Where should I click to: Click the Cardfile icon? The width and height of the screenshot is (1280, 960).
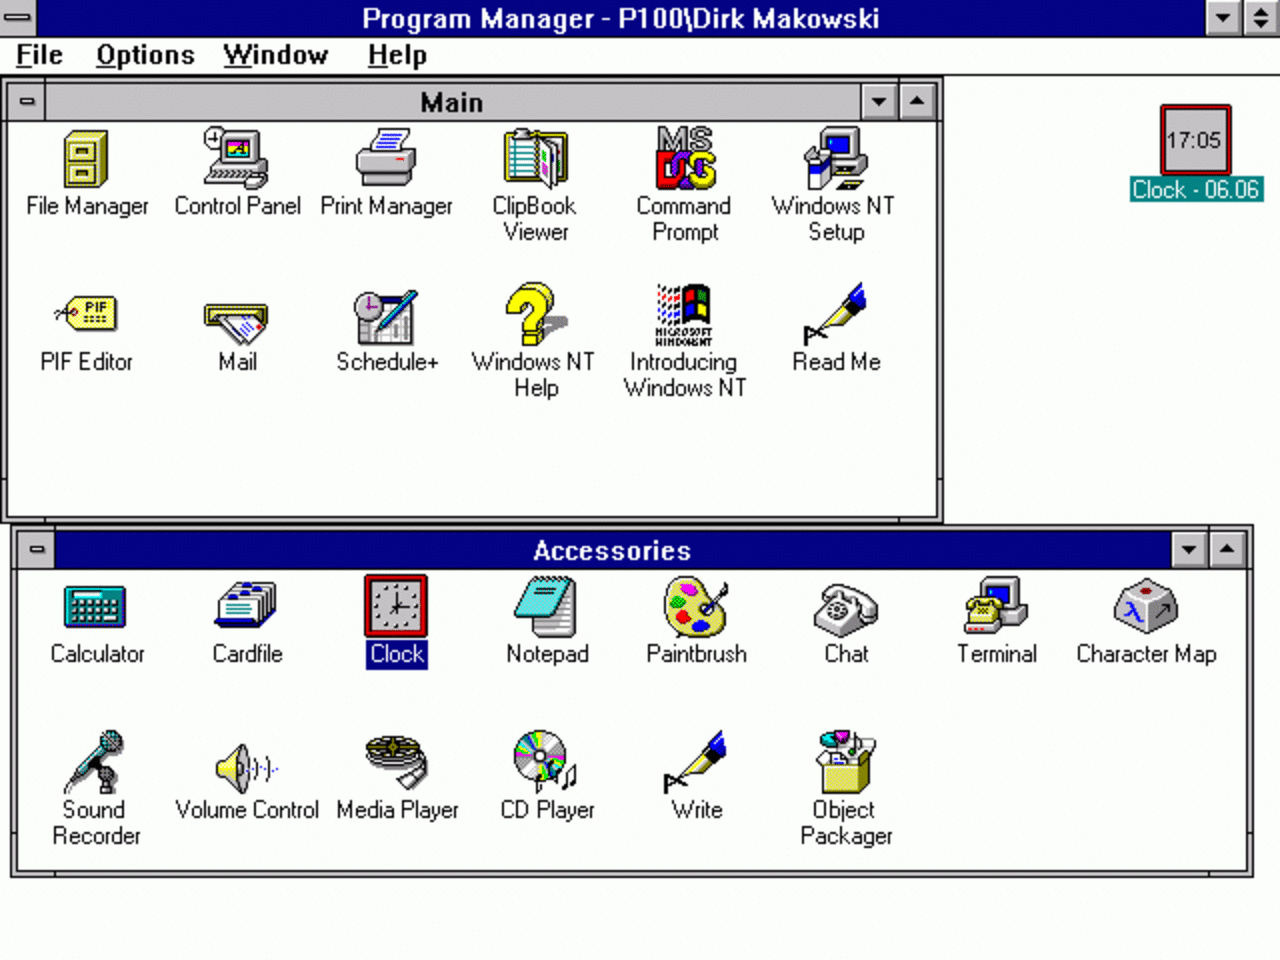[246, 606]
